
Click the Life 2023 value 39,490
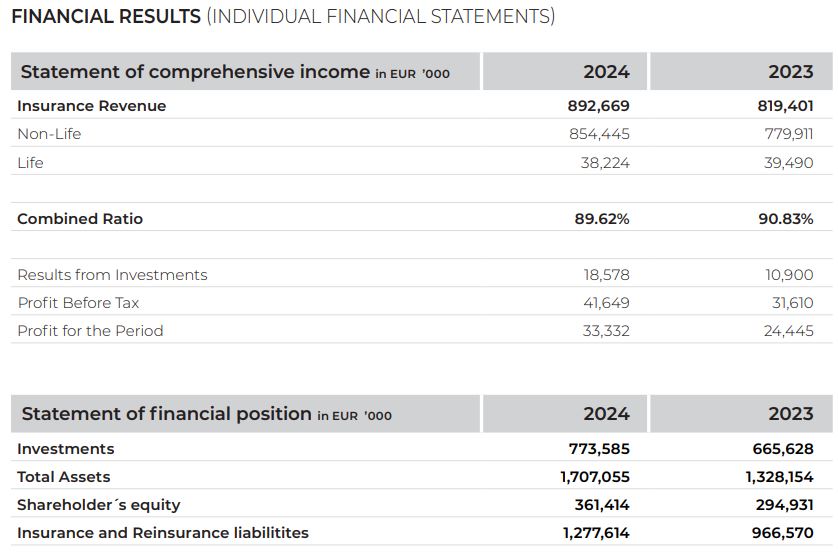788,162
